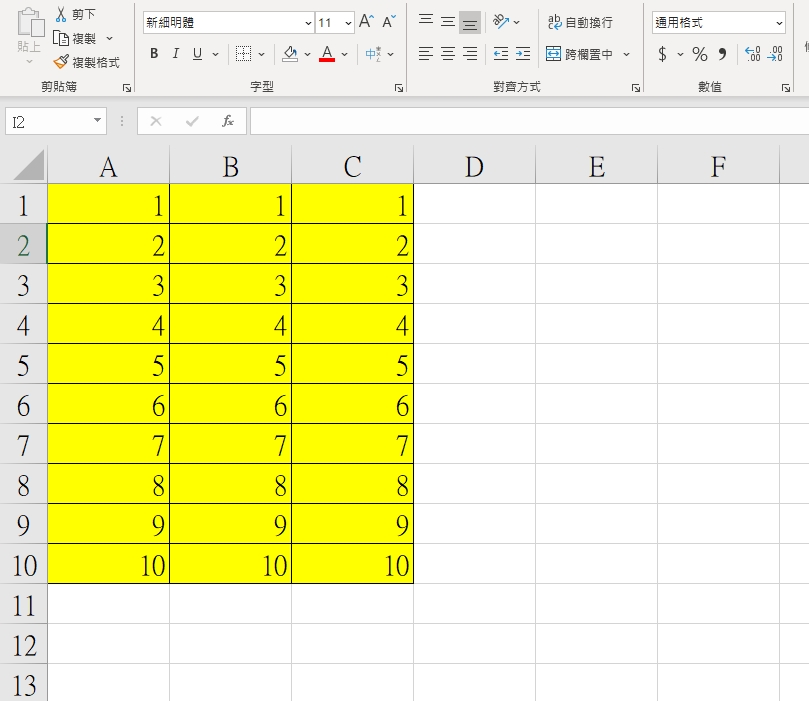The height and width of the screenshot is (701, 809).
Task: Decrease indent
Action: click(x=500, y=54)
